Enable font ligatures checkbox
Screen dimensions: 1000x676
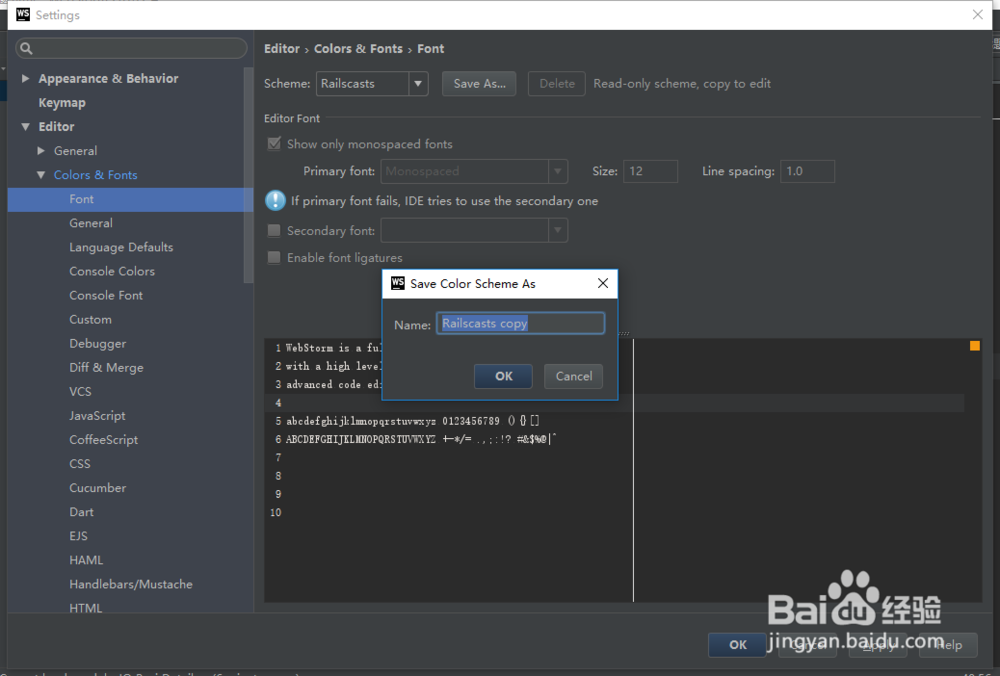274,257
